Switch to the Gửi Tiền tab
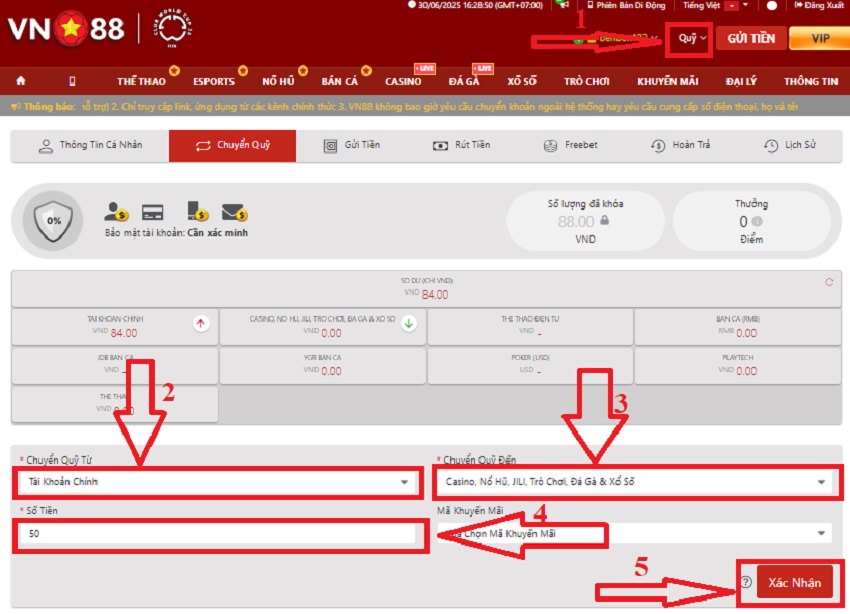The image size is (850, 614). pyautogui.click(x=352, y=145)
